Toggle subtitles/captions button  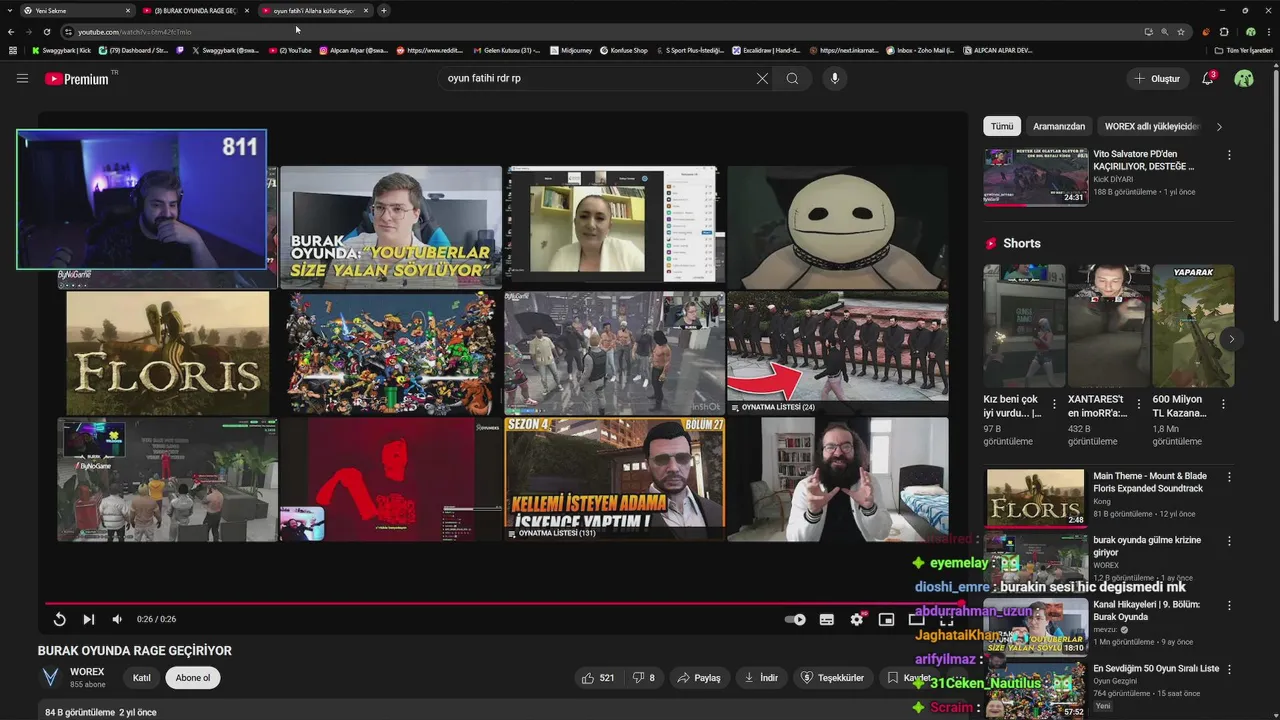pyautogui.click(x=827, y=619)
